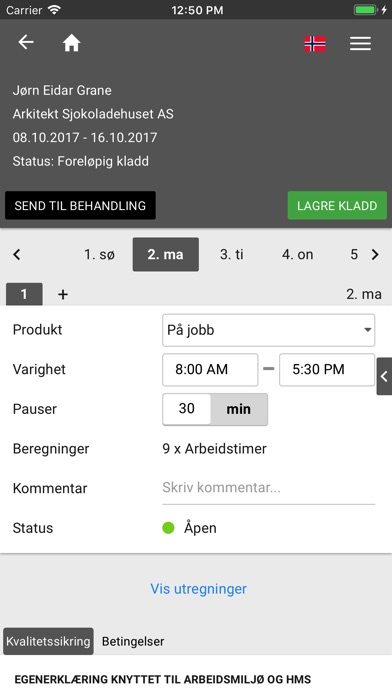This screenshot has width=392, height=696.
Task: Click the date range 08.10.2017 - 16.10.2017
Action: [x=85, y=138]
